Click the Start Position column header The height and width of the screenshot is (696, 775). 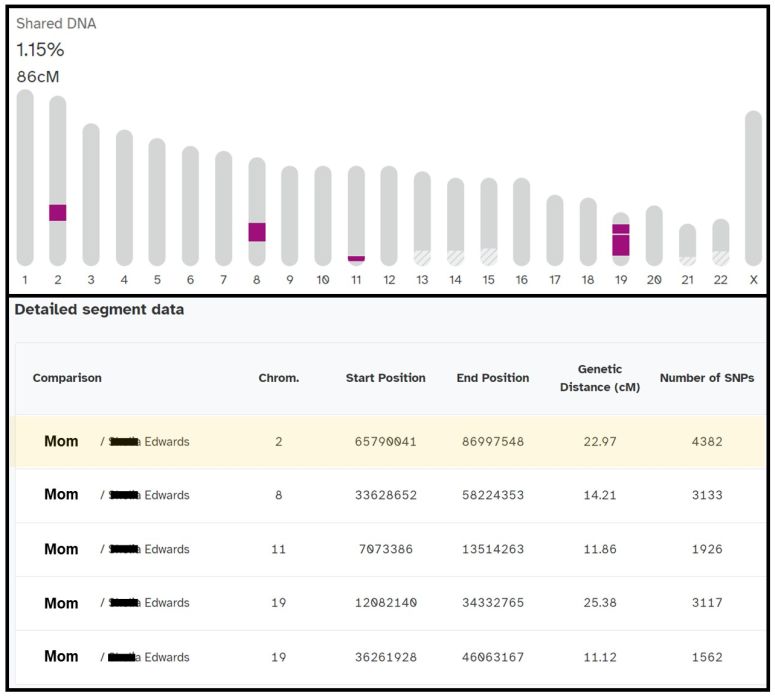[385, 378]
